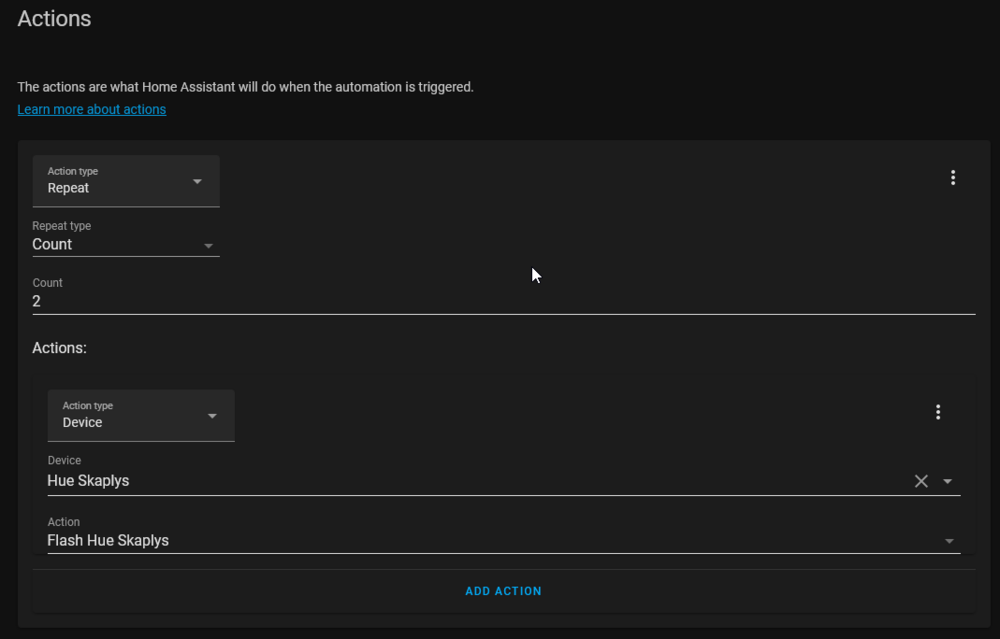
Task: Select the Device value in Action type
Action: pos(83,422)
